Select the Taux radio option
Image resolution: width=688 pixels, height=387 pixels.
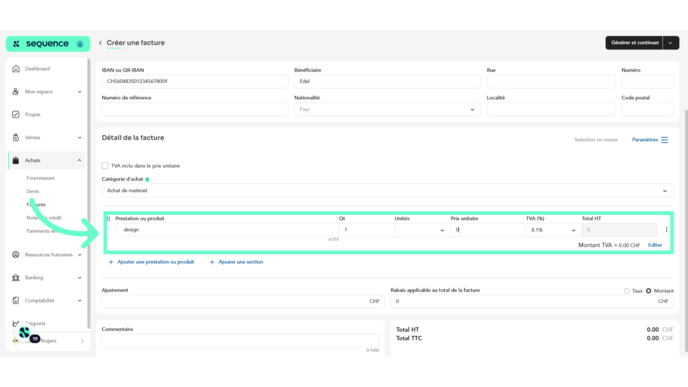[x=627, y=290]
